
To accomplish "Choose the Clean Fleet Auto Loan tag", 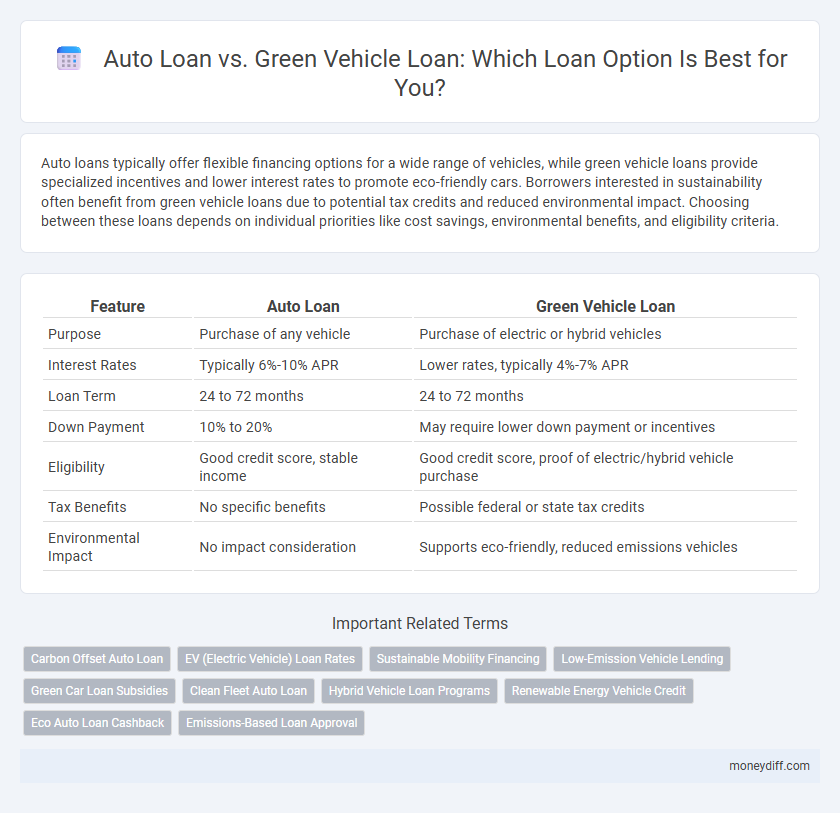I will (249, 691).
